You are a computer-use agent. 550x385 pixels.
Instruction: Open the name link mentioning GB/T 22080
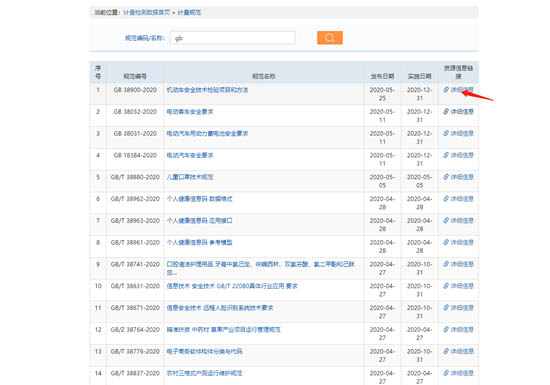point(232,286)
